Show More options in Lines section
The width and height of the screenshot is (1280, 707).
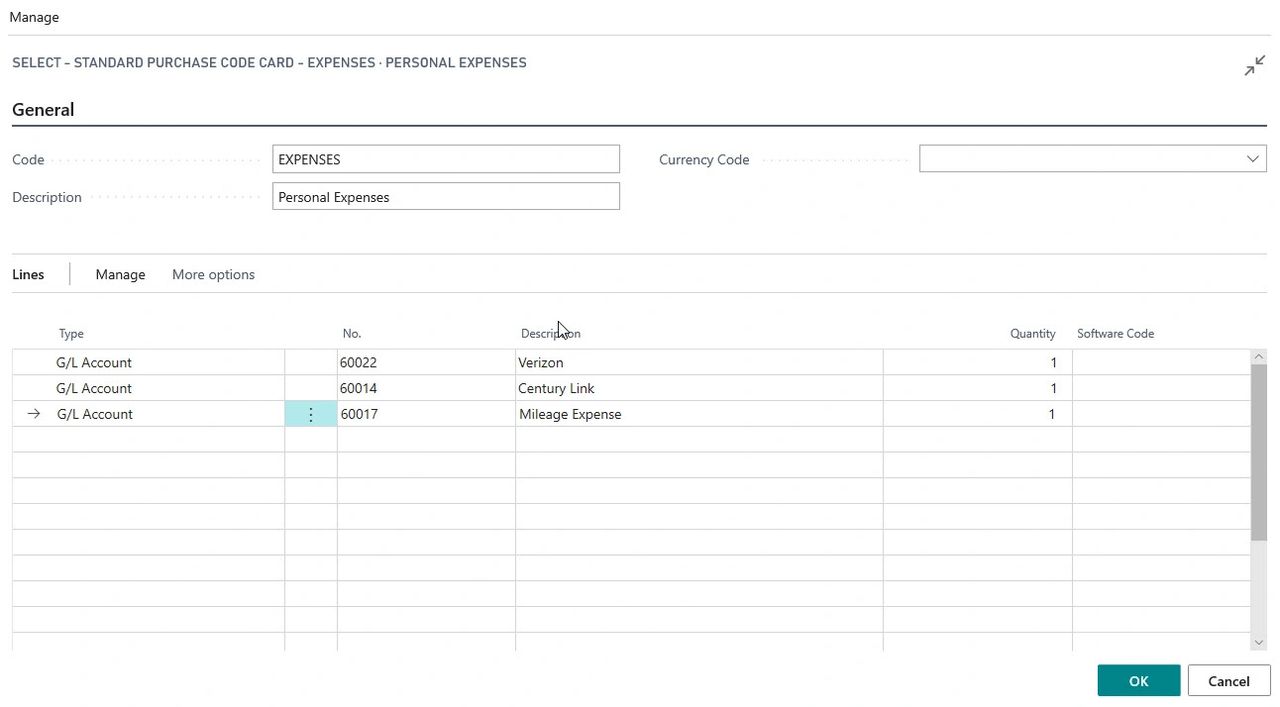tap(213, 274)
